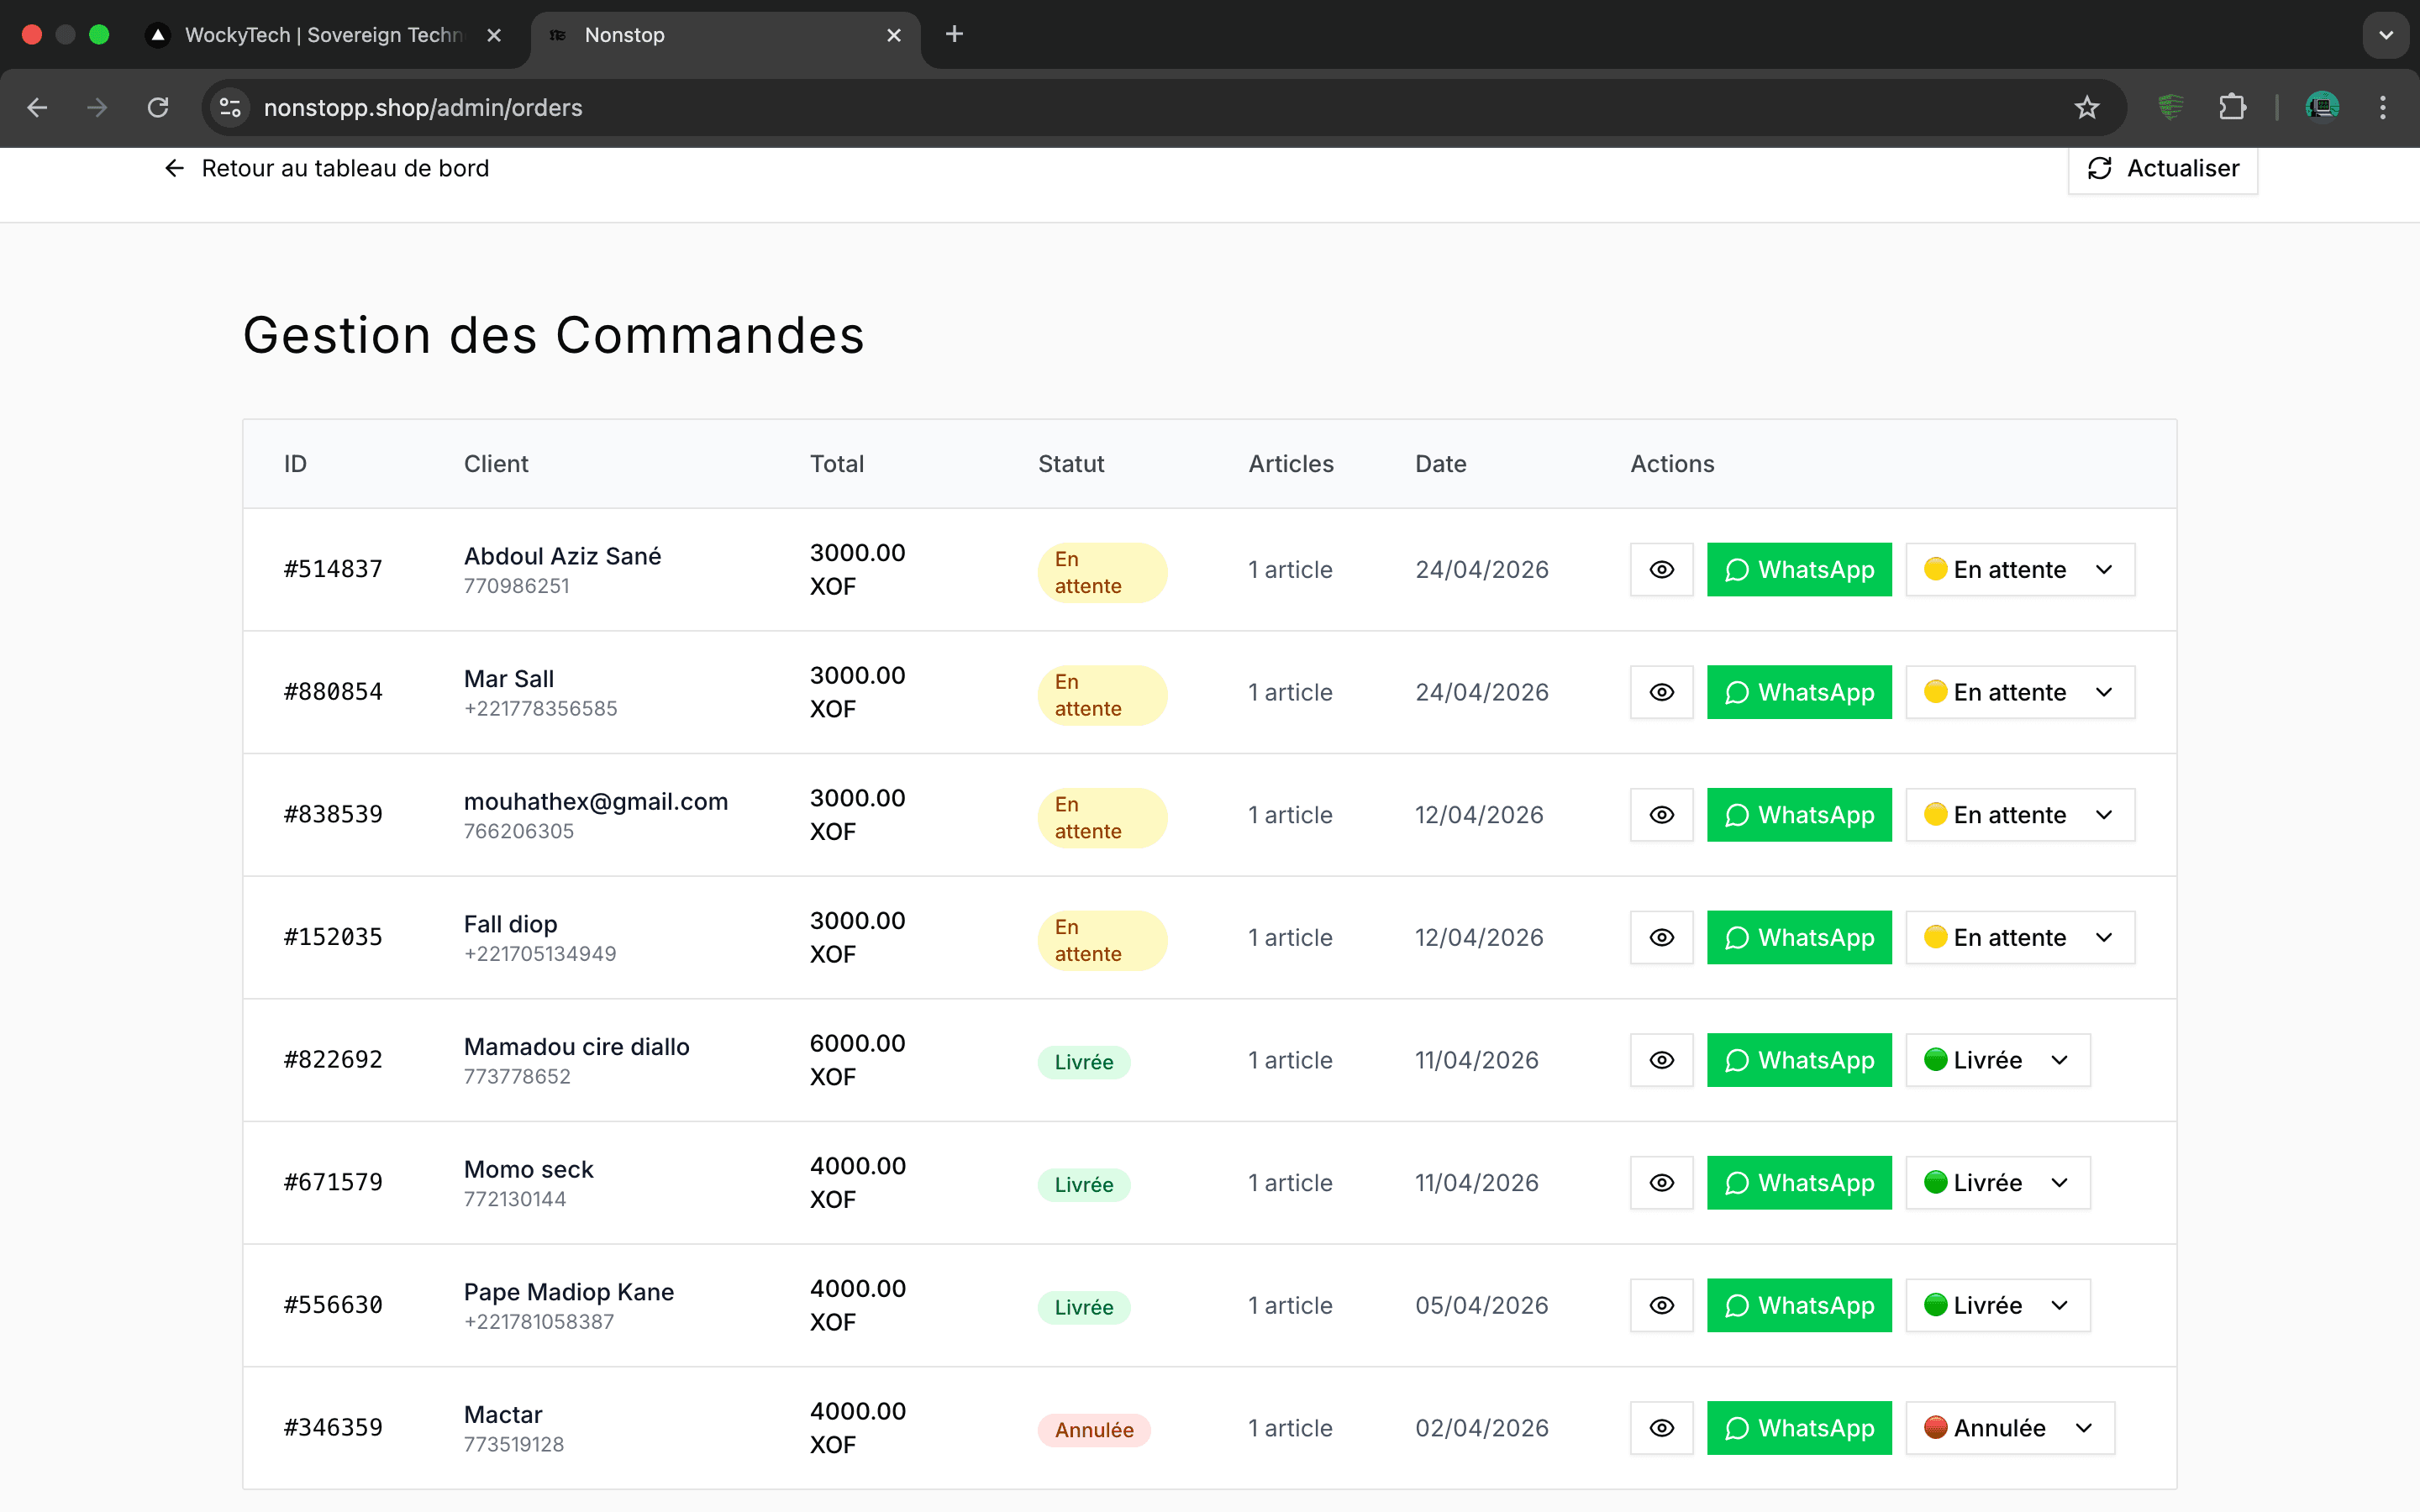Go back via Retour au tableau de bord
Screen dimensions: 2420x1512
[326, 168]
